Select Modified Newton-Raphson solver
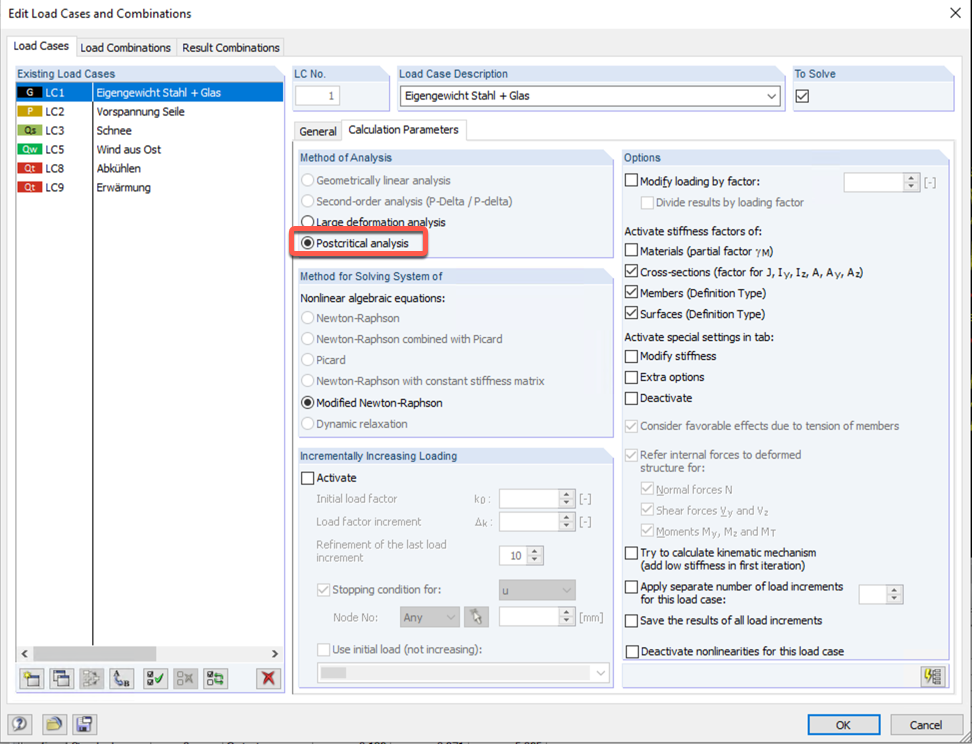 (x=371, y=403)
